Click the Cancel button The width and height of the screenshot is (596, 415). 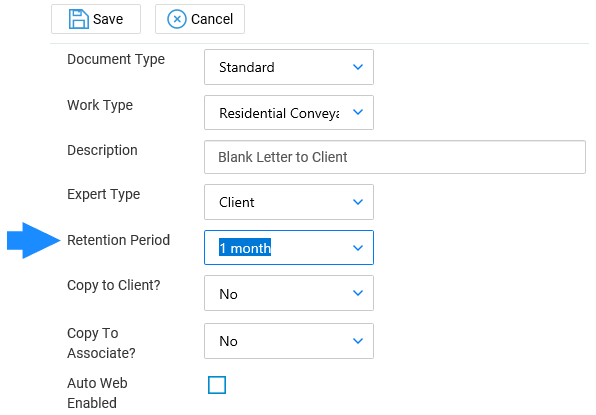200,19
